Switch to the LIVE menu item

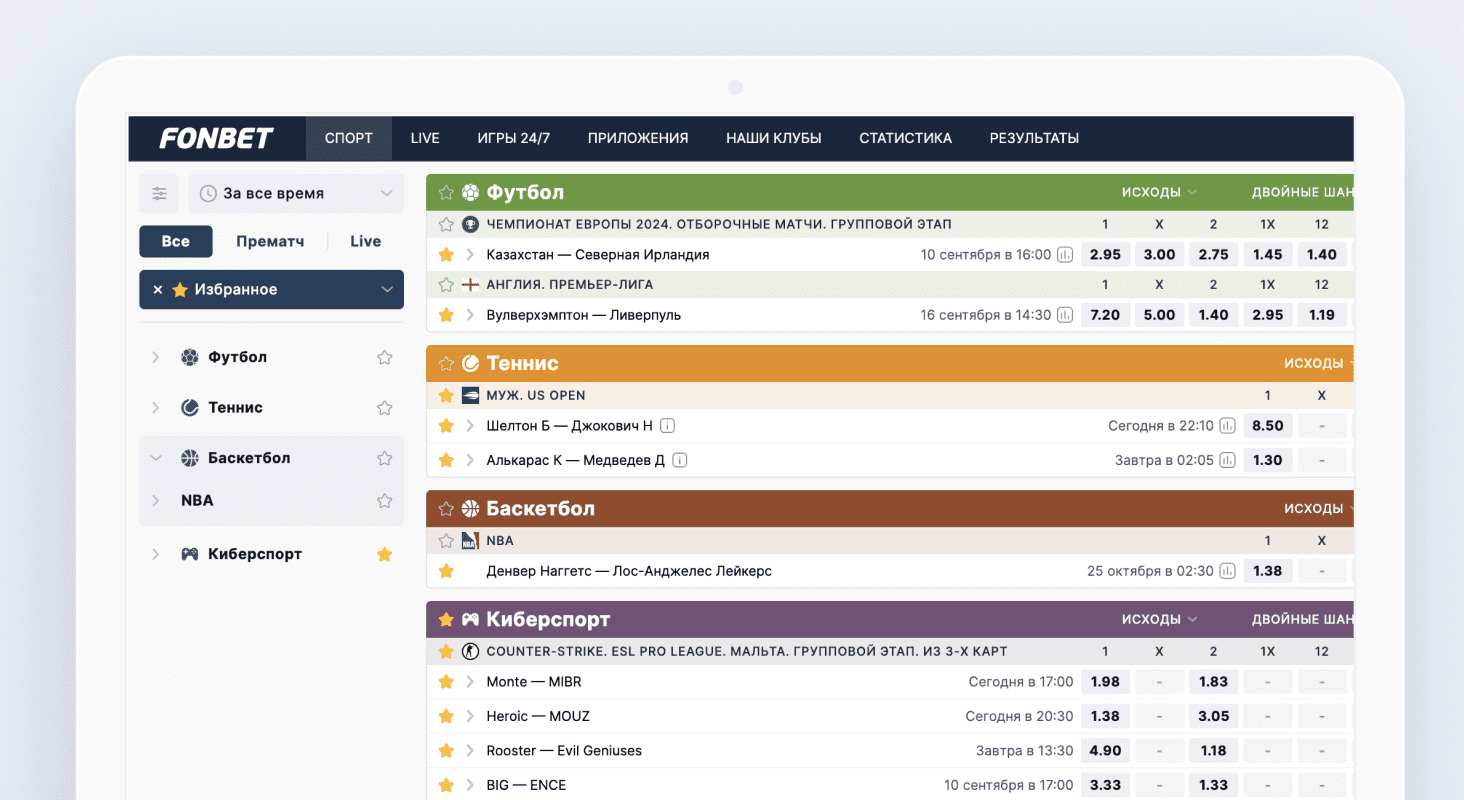click(425, 139)
